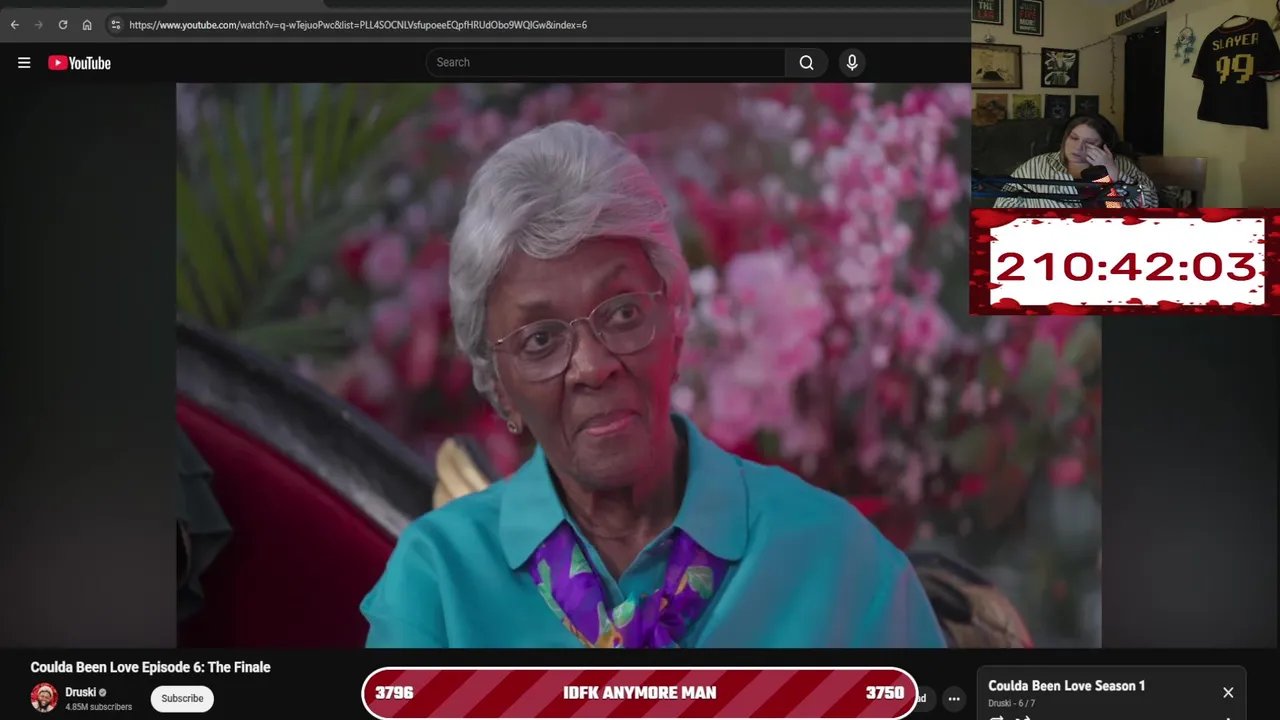The height and width of the screenshot is (720, 1280).
Task: Click the magnifying glass search button
Action: pos(806,62)
